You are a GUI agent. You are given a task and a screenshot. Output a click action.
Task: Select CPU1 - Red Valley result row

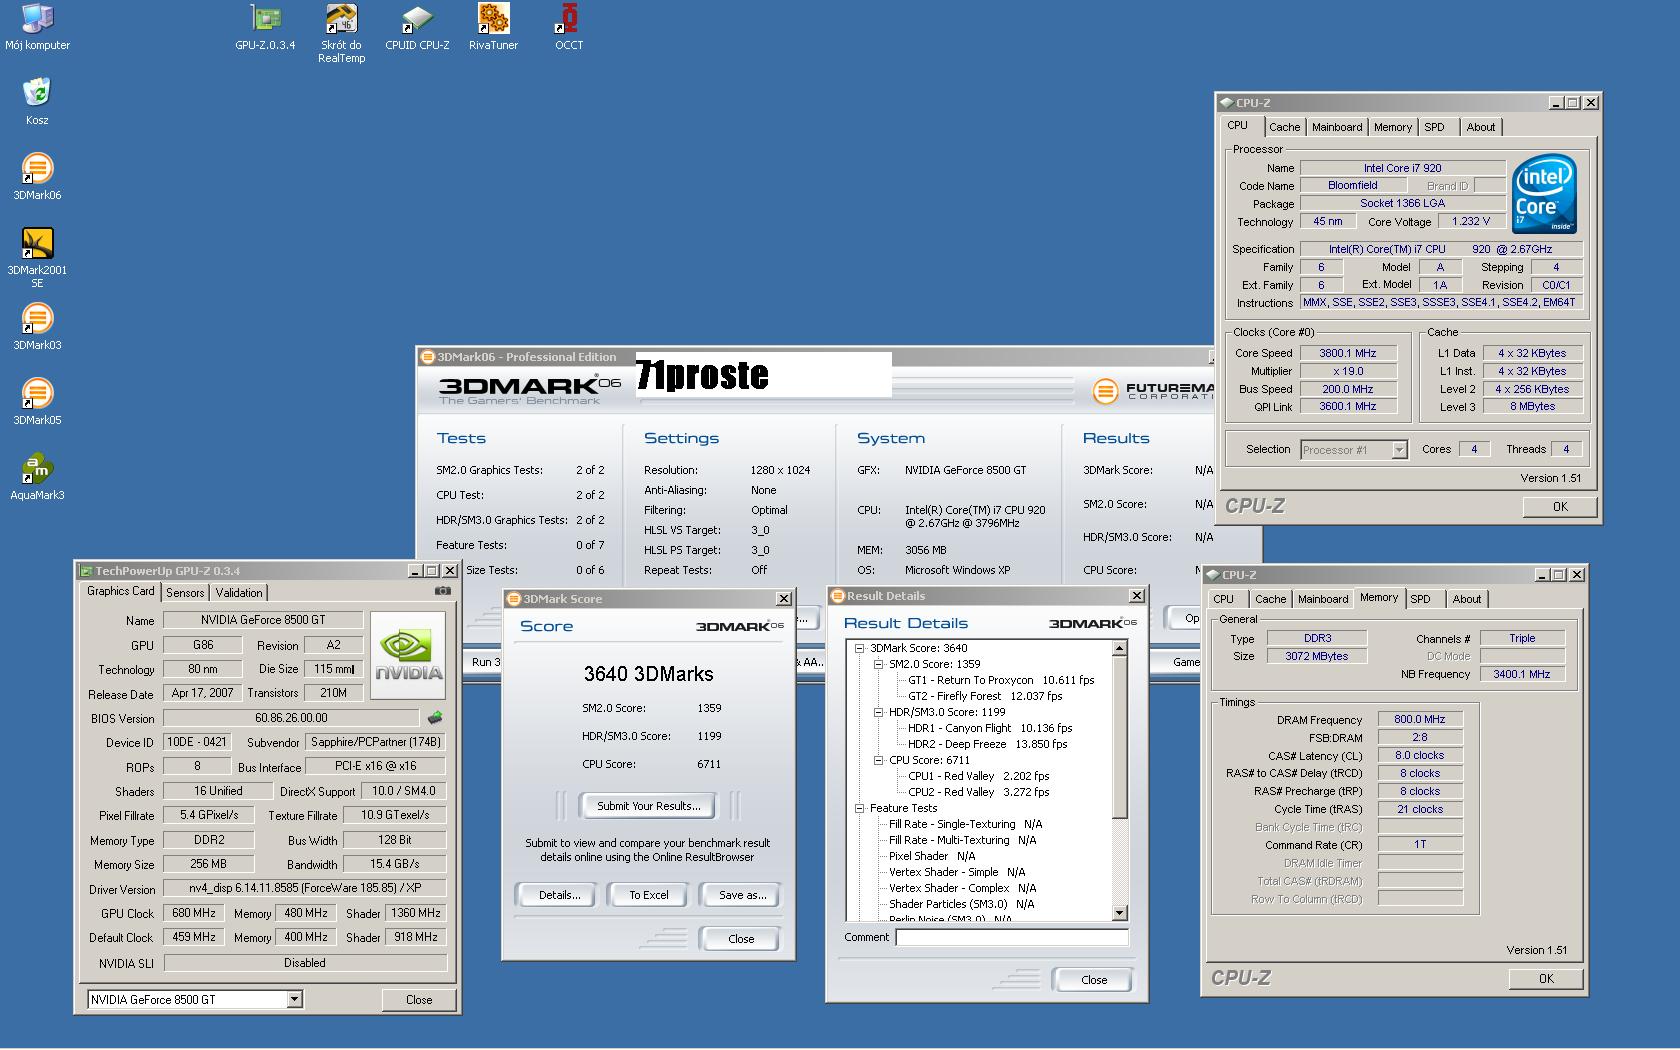tap(978, 776)
